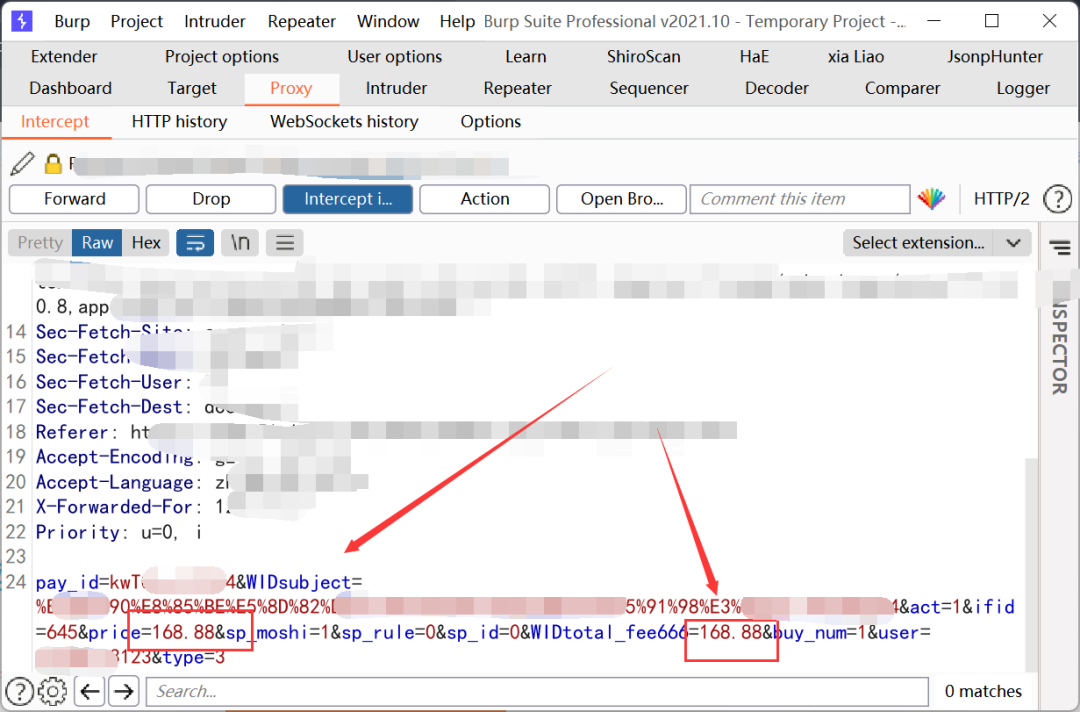
Task: Switch to the Sequencer tab
Action: [x=649, y=88]
